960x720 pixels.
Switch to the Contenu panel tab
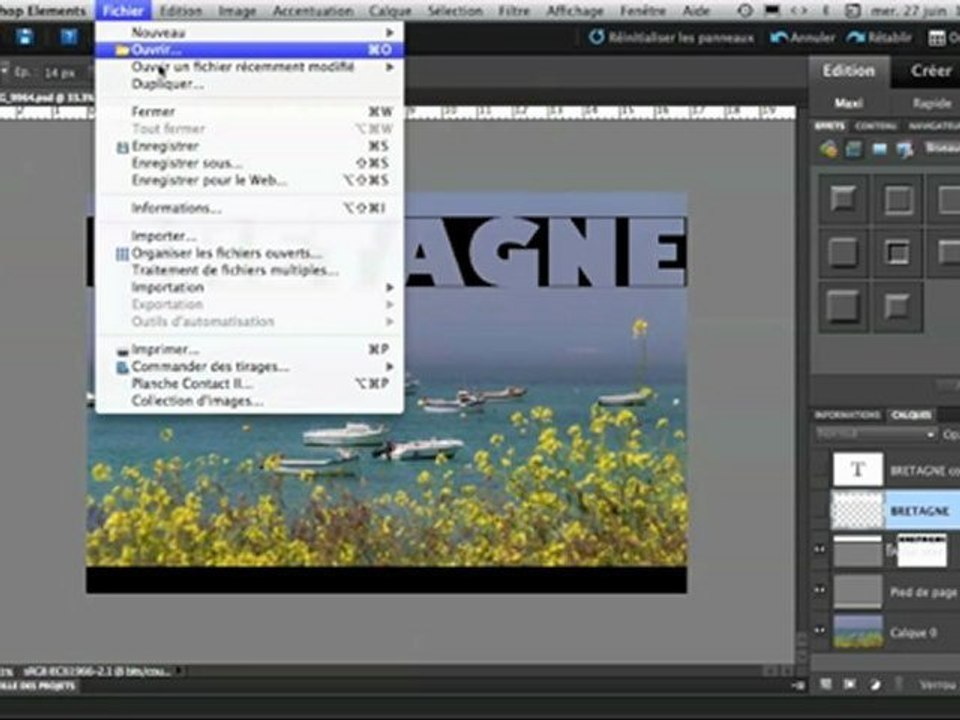point(876,126)
